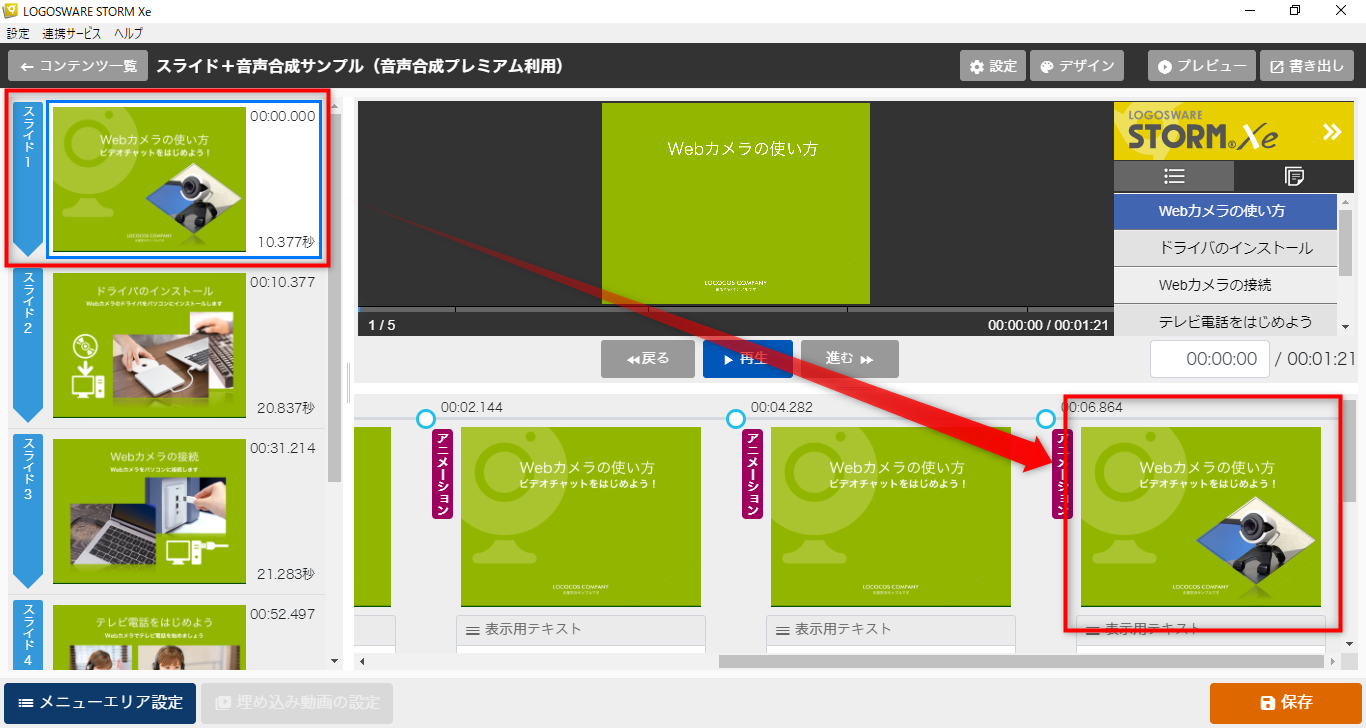This screenshot has width=1366, height=728.
Task: Click the current time input field
Action: (1209, 359)
